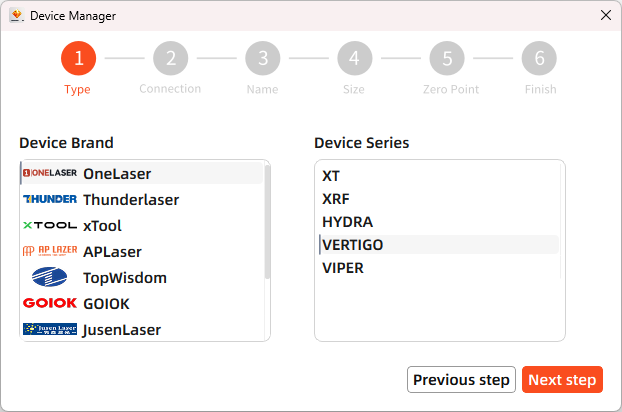
Task: Pick VIPER in the Device Series list
Action: pyautogui.click(x=343, y=268)
